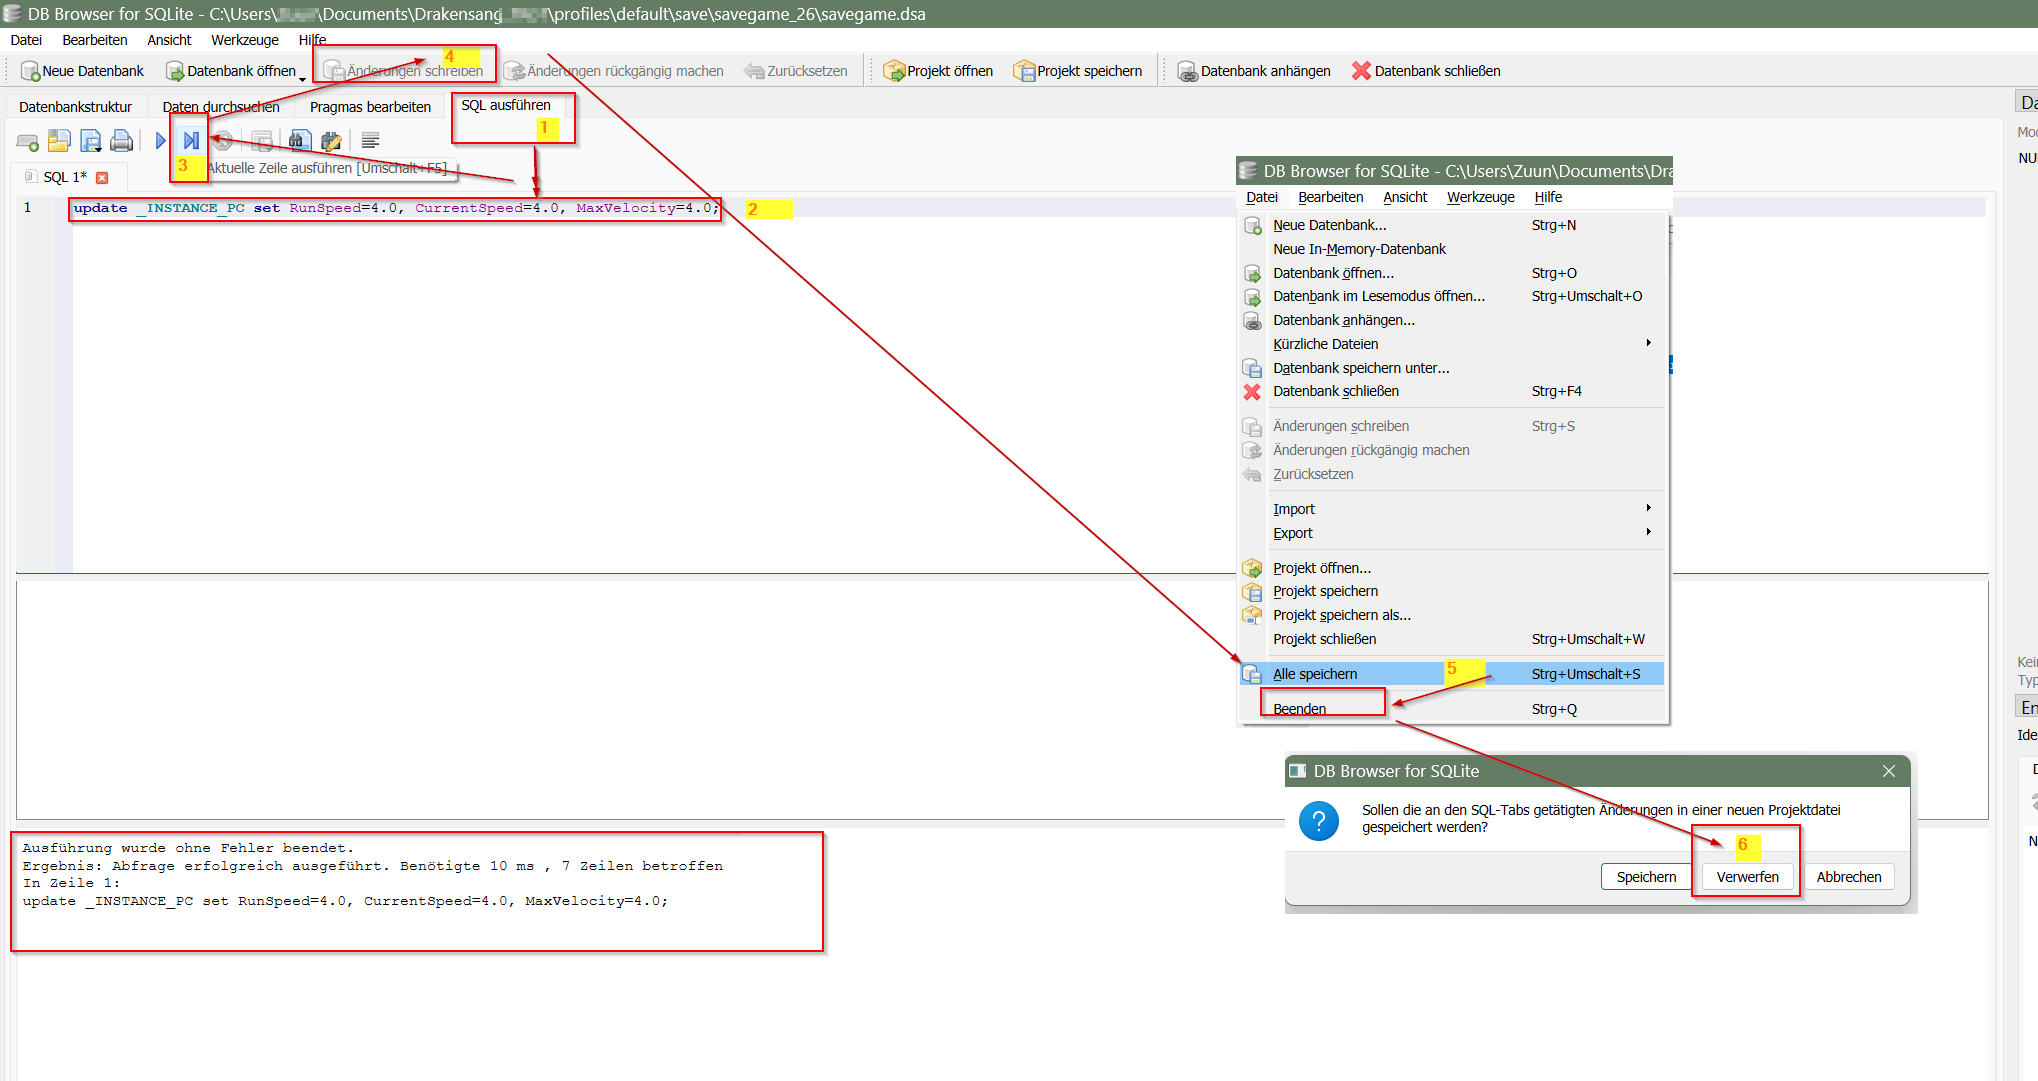The height and width of the screenshot is (1081, 2038).
Task: Click the open SQL file icon
Action: 59,141
